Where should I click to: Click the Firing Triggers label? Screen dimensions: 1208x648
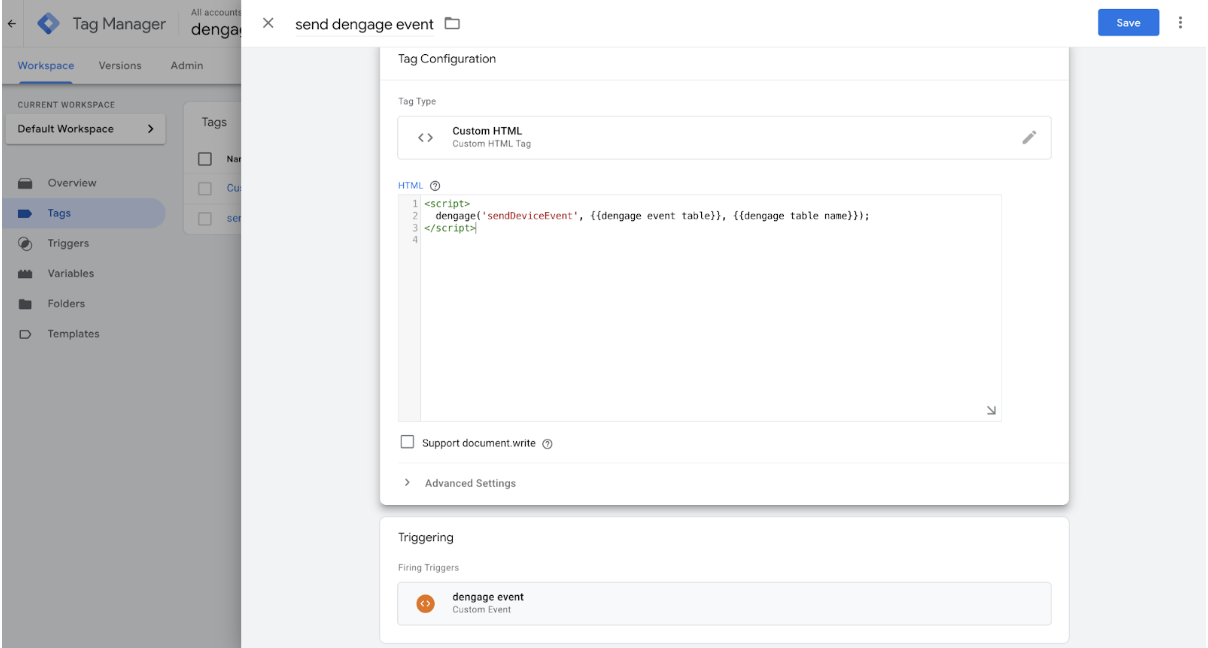428,568
